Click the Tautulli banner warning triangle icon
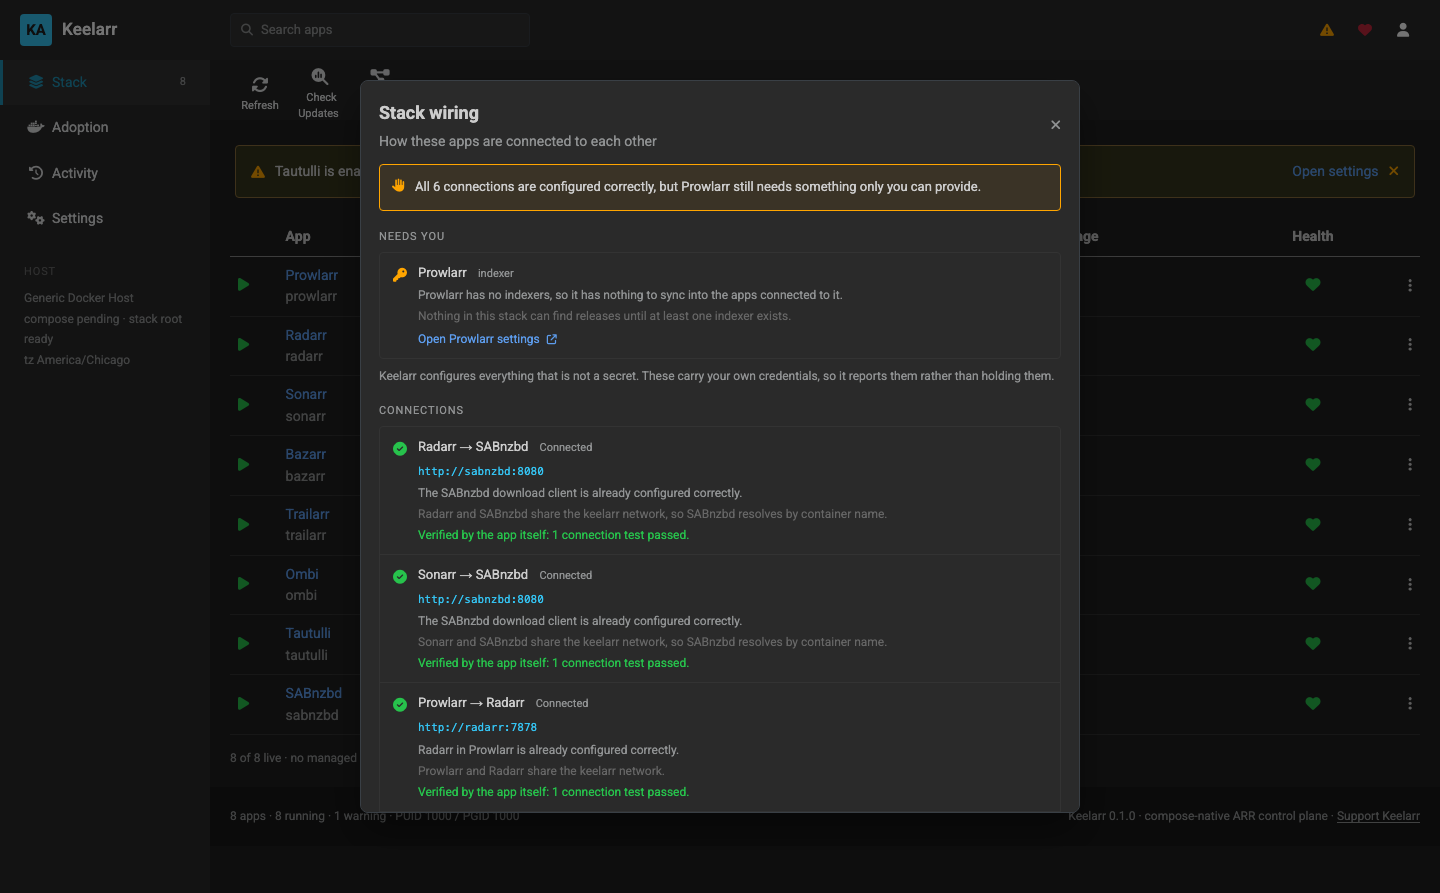This screenshot has width=1440, height=893. [258, 171]
